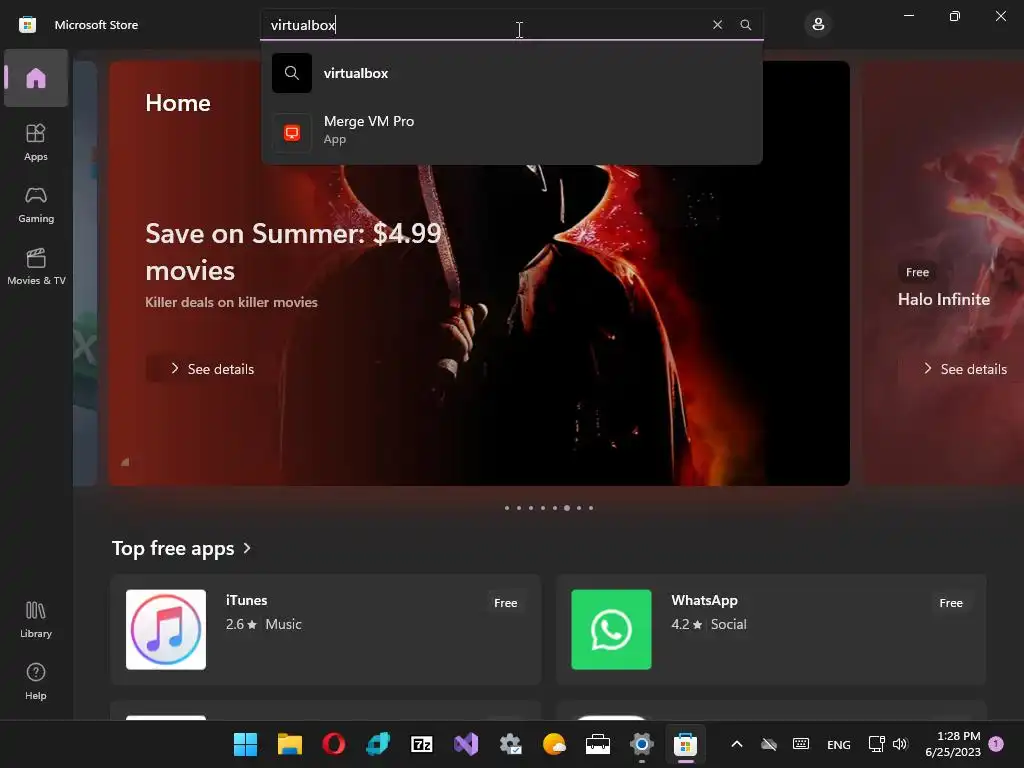Open the briefcase toolbox taskbar app
1024x768 pixels.
tap(598, 744)
